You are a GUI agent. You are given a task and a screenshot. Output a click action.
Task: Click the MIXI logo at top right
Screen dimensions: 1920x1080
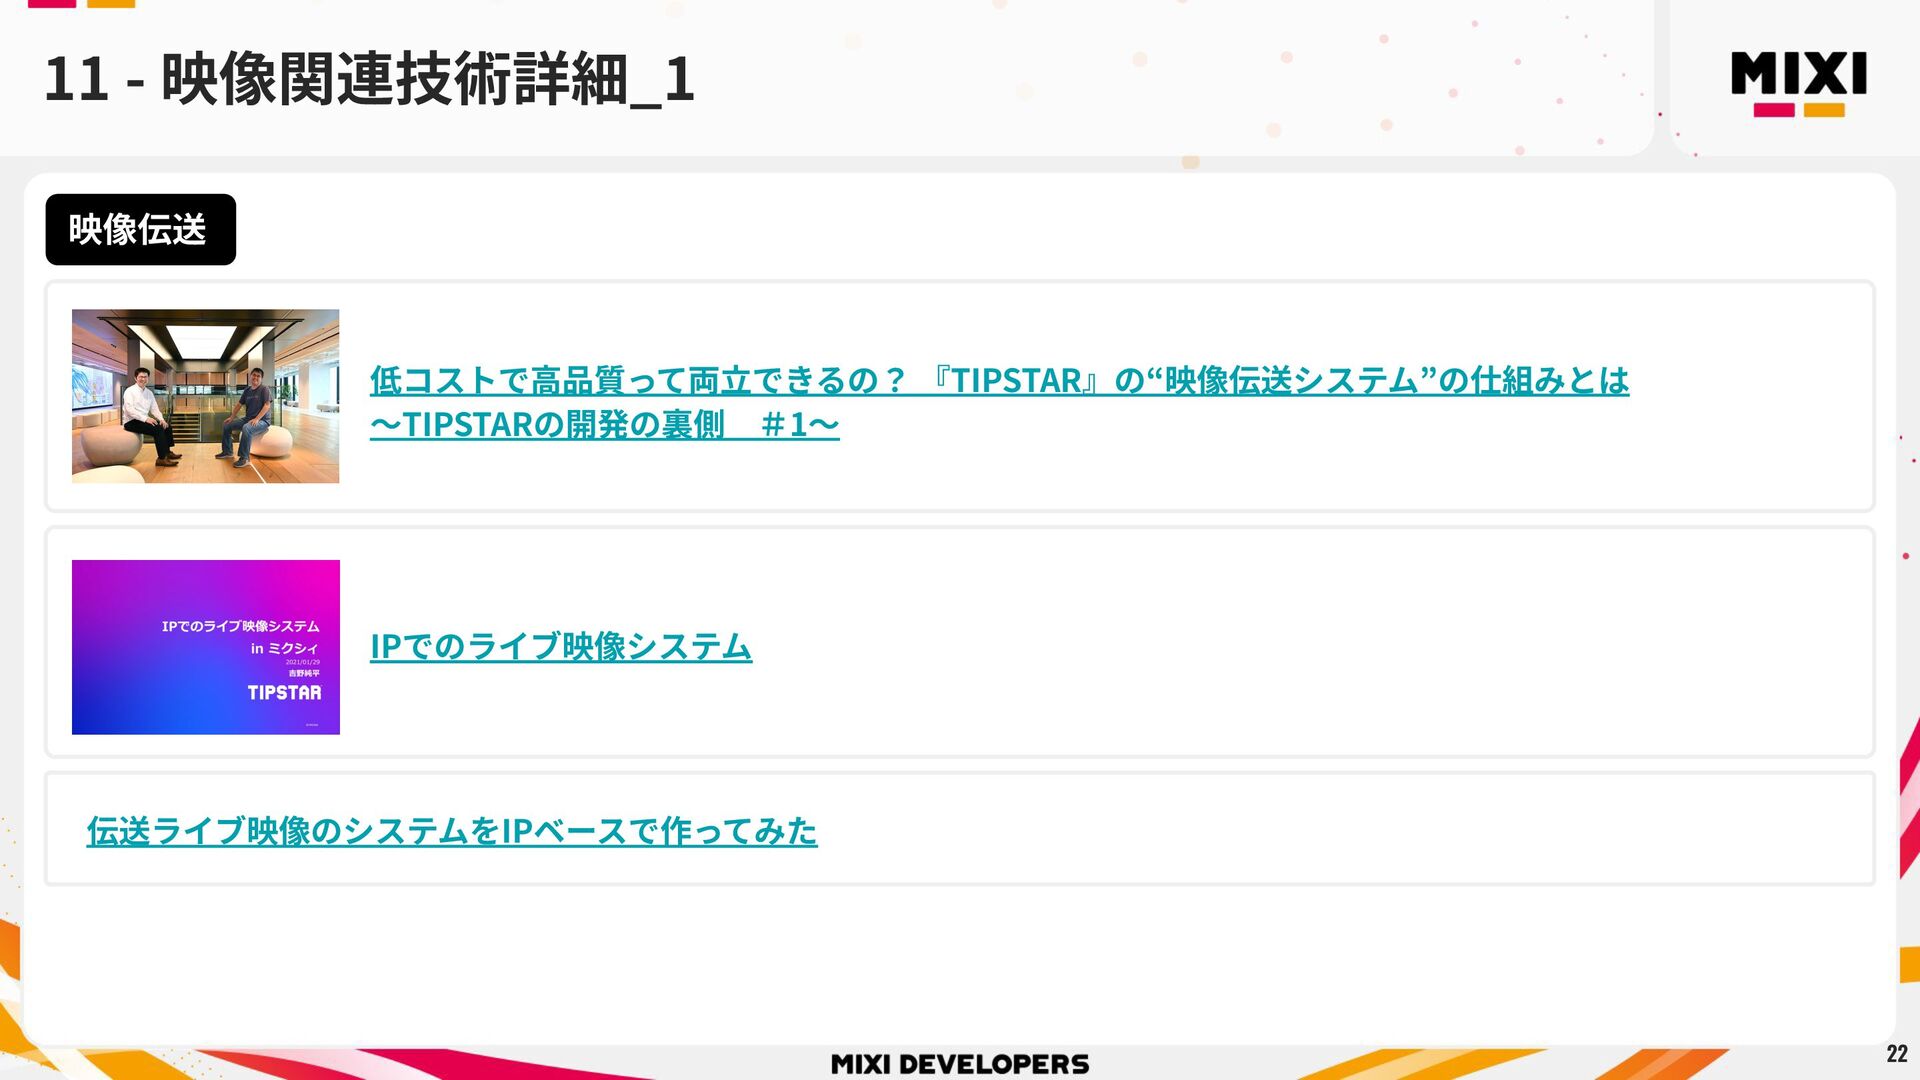pyautogui.click(x=1798, y=73)
